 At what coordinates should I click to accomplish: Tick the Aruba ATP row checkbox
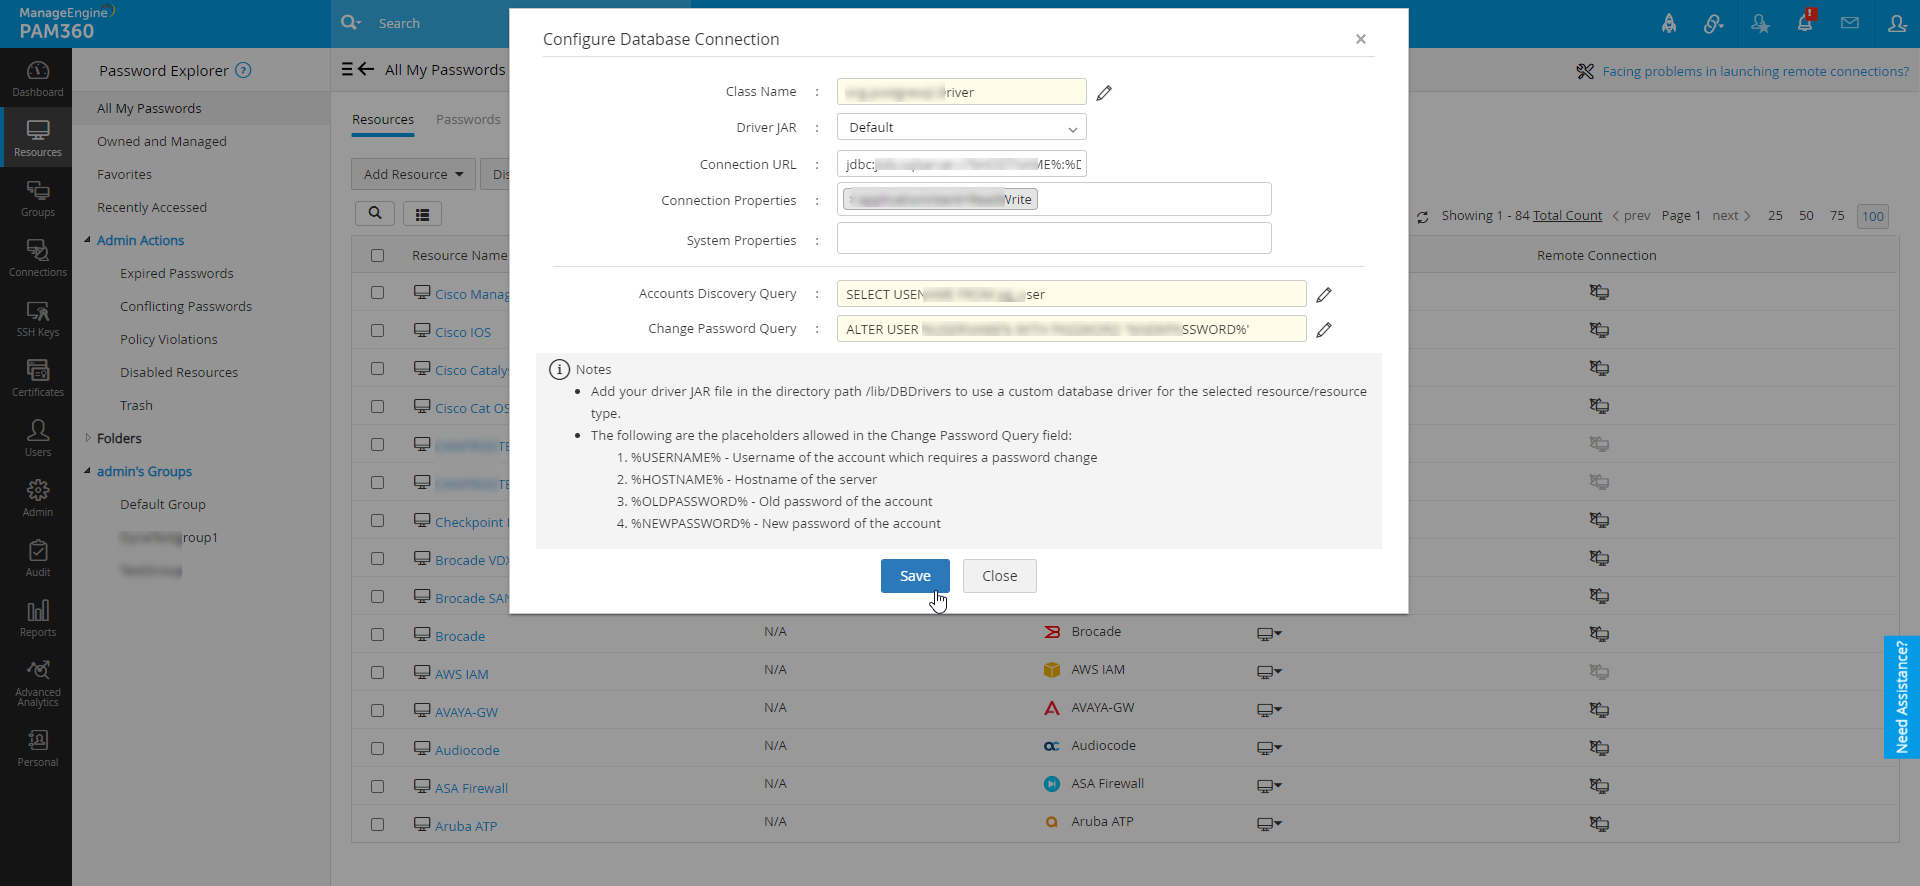[377, 825]
